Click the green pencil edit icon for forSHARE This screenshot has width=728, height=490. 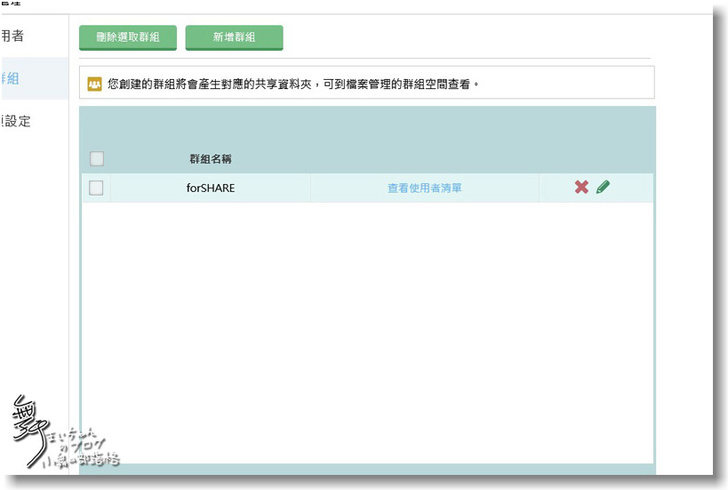pos(603,187)
